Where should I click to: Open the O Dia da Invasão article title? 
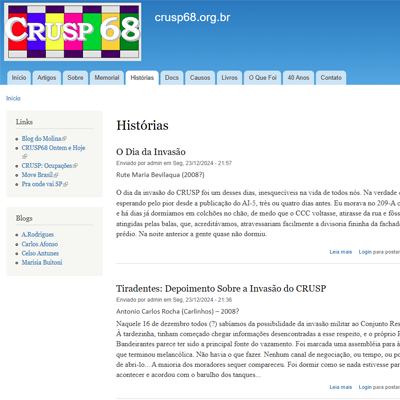click(x=151, y=152)
